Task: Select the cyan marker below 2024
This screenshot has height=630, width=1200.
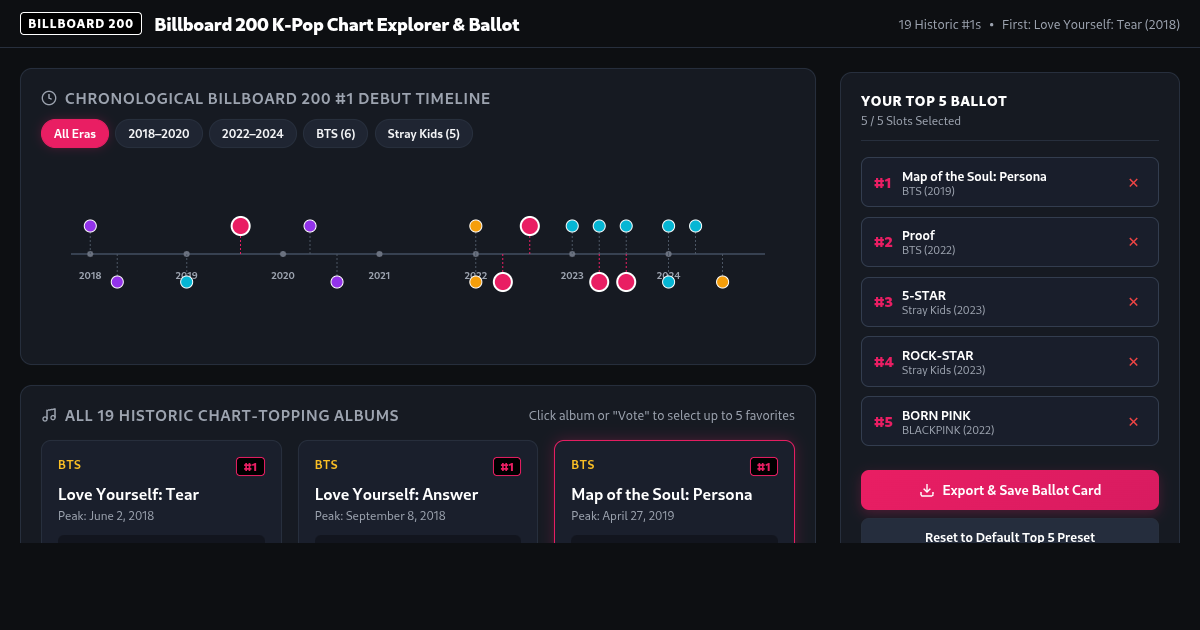Action: point(669,282)
